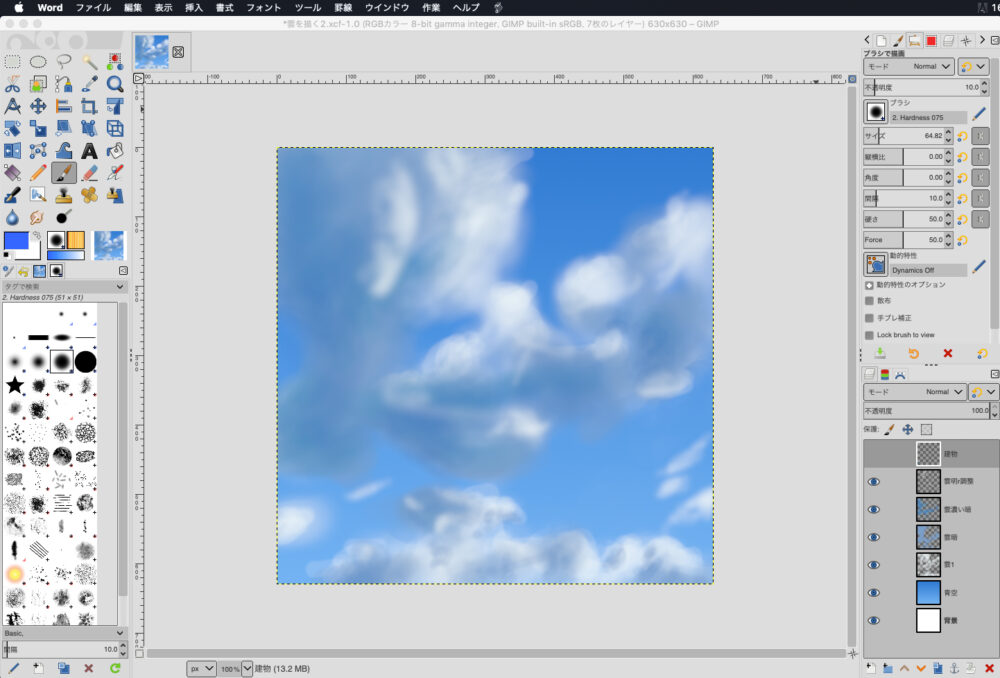Screen dimensions: 1000x678
Task: Pick the Eraser tool
Action: pyautogui.click(x=89, y=173)
